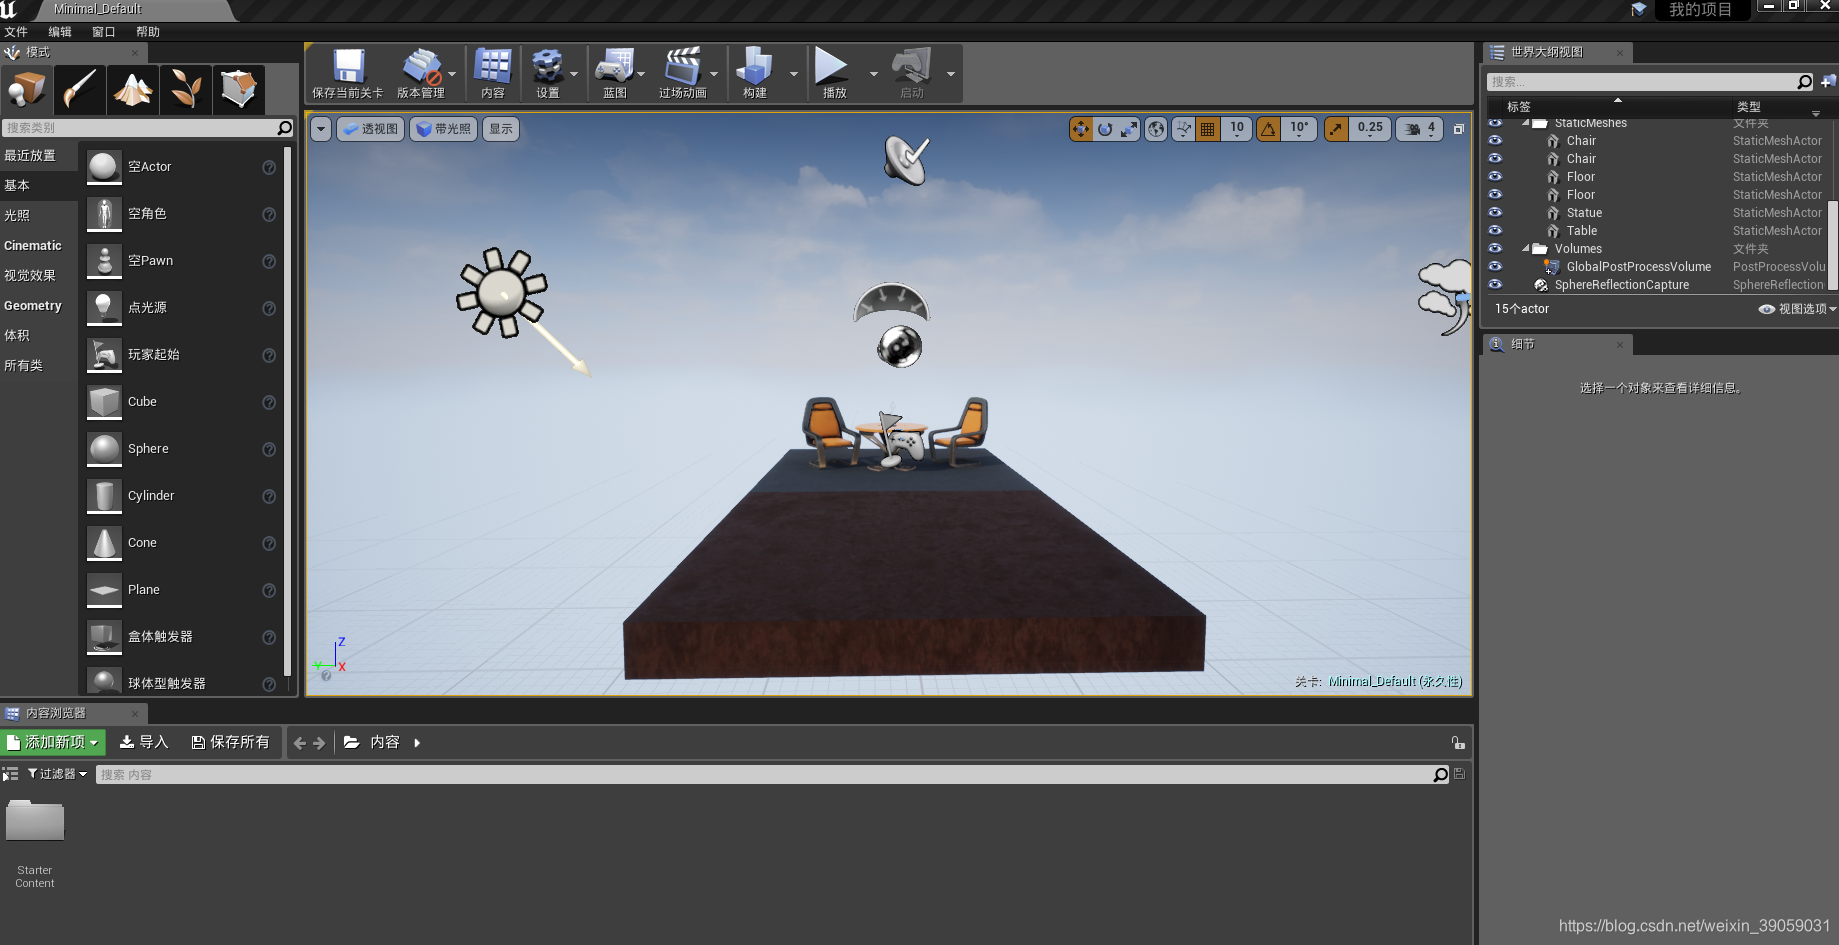The height and width of the screenshot is (945, 1839).
Task: Toggle visibility of GlobalPostProcessVolume
Action: [1495, 267]
